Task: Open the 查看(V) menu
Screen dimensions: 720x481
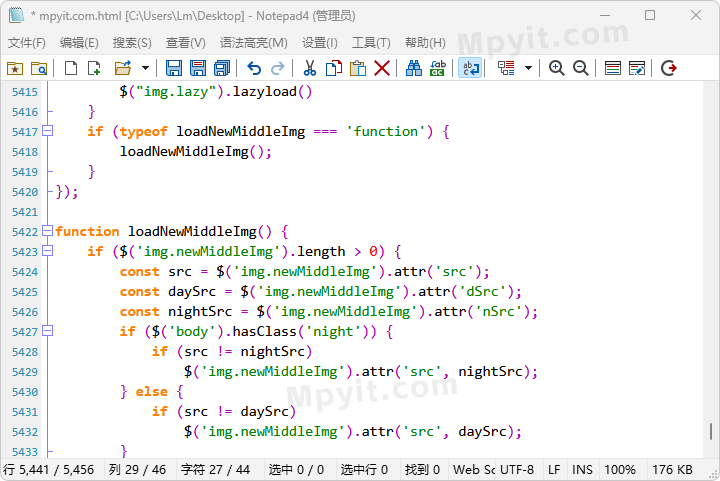Action: click(186, 43)
